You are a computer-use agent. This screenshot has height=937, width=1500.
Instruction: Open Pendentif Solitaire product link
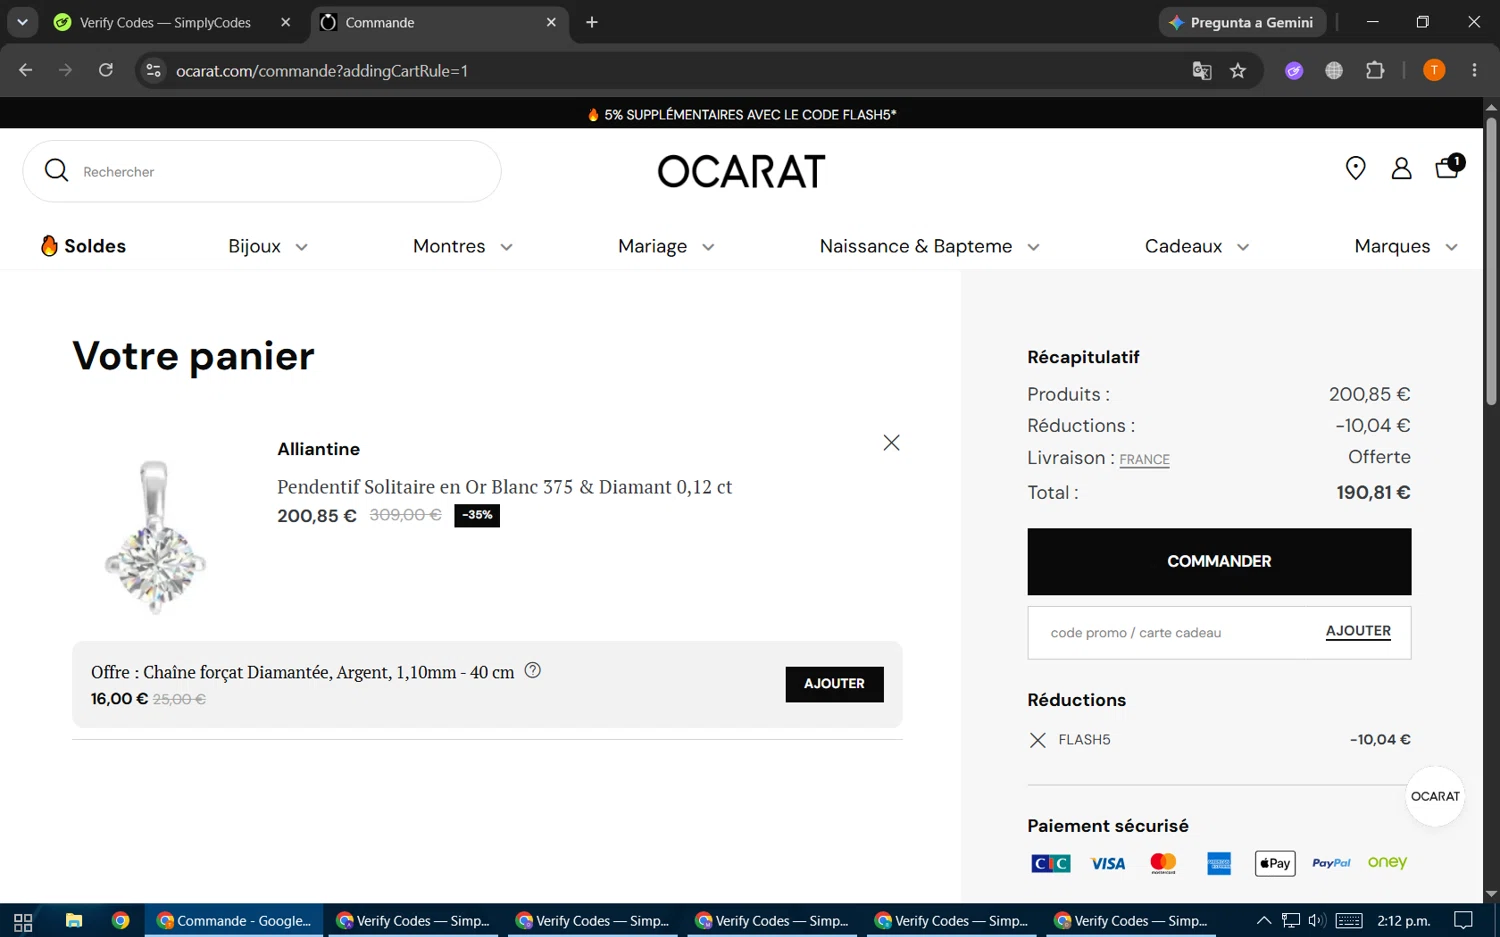(504, 487)
